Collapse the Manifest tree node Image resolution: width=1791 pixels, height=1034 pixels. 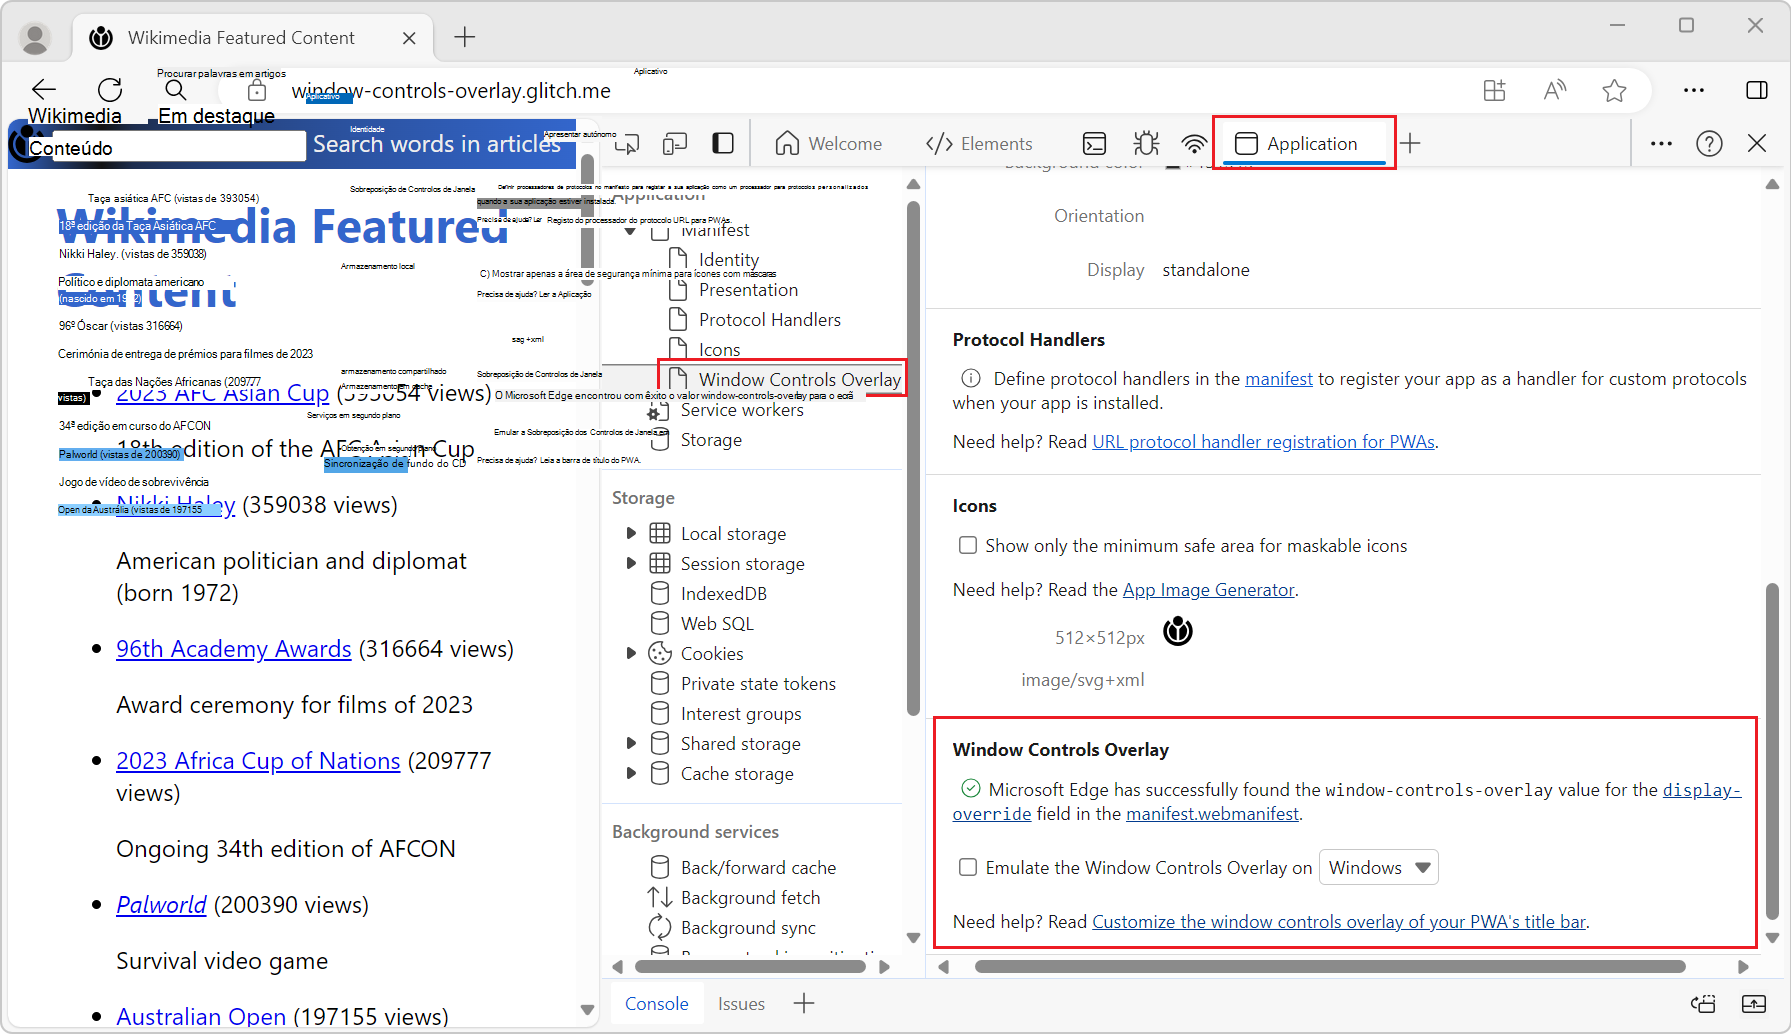coord(630,231)
